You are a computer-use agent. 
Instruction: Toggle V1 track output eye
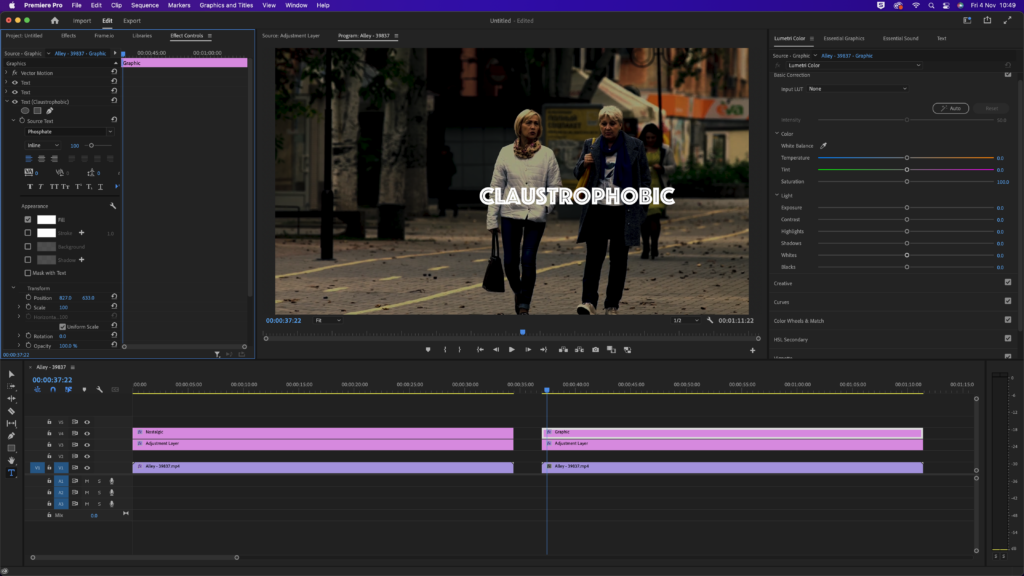pyautogui.click(x=87, y=468)
